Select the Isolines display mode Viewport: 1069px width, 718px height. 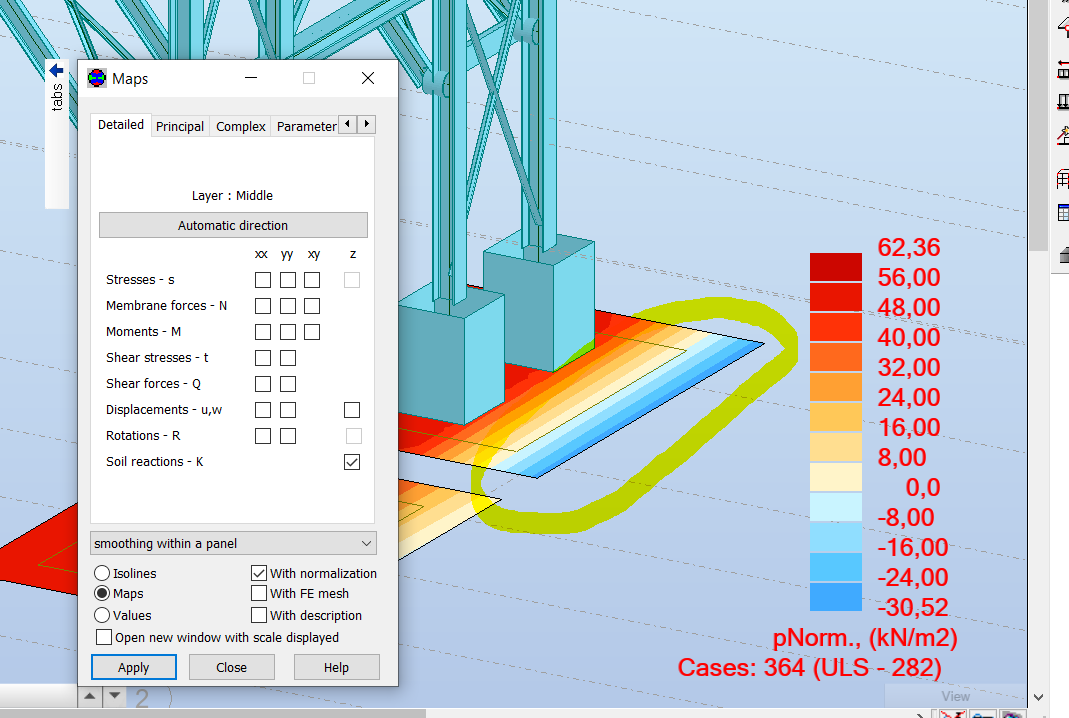pos(101,573)
